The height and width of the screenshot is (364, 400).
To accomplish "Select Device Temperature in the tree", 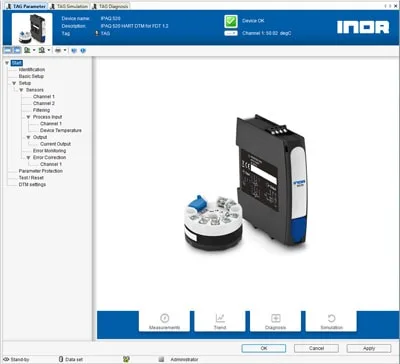I will pyautogui.click(x=61, y=130).
